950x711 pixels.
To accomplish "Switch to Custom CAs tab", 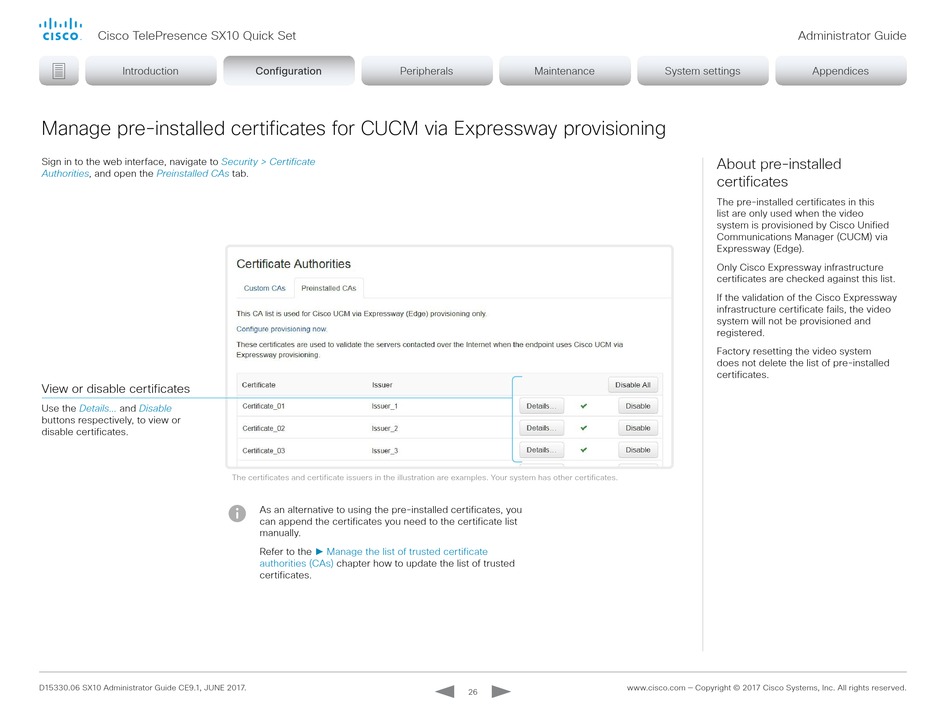I will [264, 288].
